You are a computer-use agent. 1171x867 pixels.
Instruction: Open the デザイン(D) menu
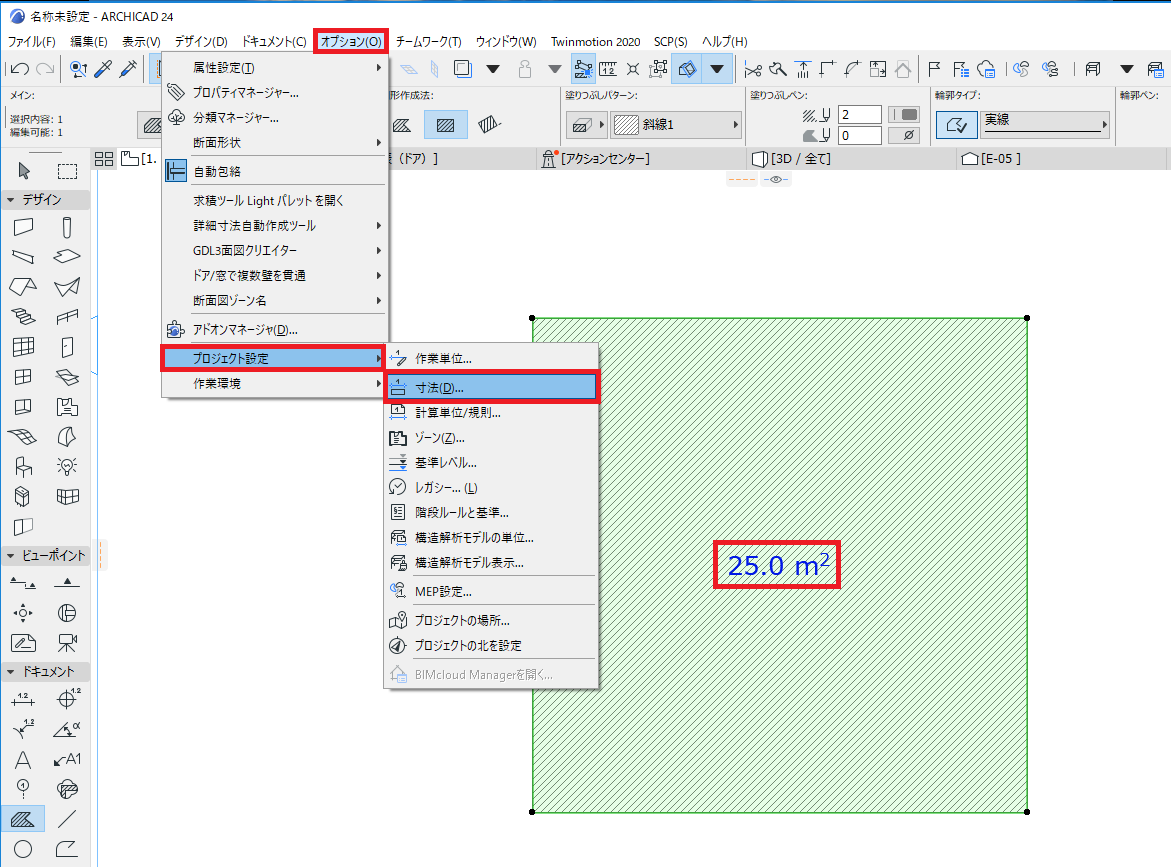click(x=201, y=42)
